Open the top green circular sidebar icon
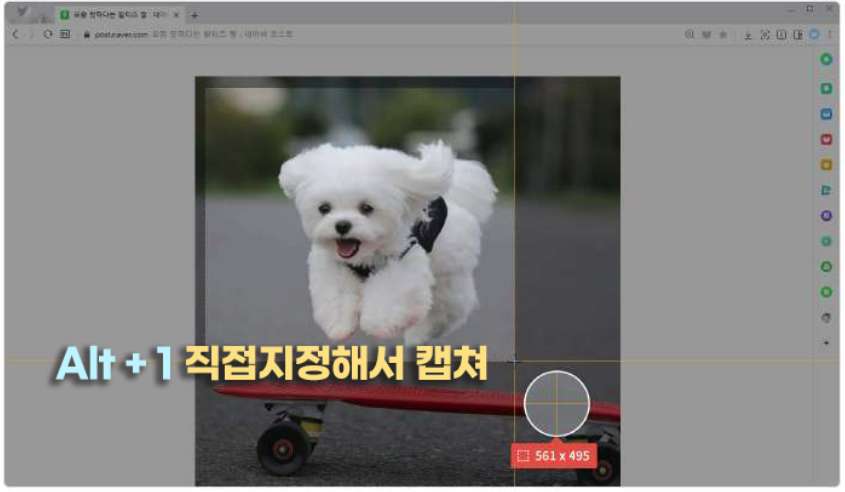 (x=826, y=60)
